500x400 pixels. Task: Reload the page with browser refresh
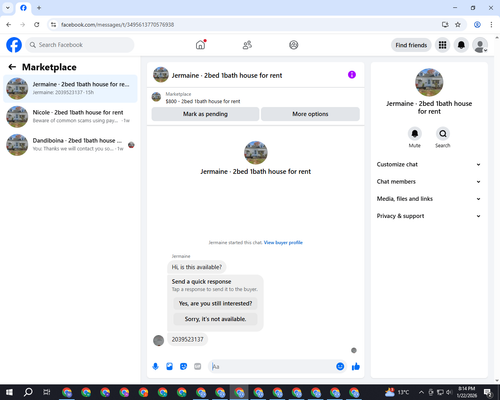pos(37,25)
